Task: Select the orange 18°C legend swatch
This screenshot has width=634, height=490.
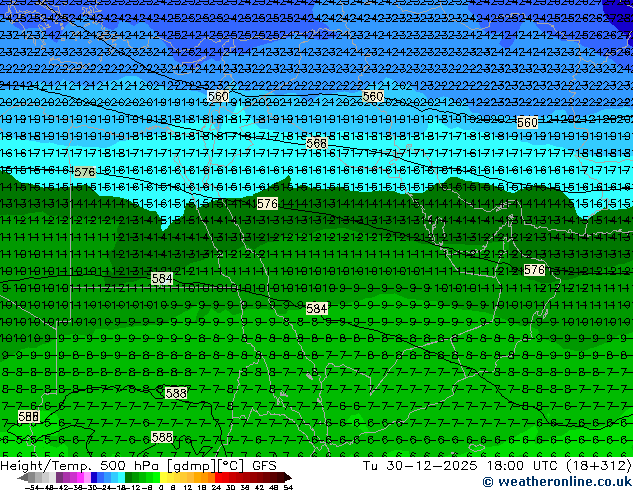Action: click(205, 477)
